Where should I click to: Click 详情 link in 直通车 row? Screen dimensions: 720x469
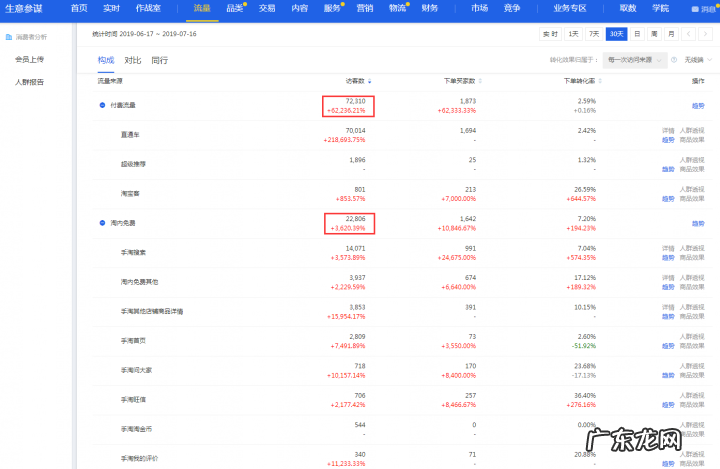[668, 130]
